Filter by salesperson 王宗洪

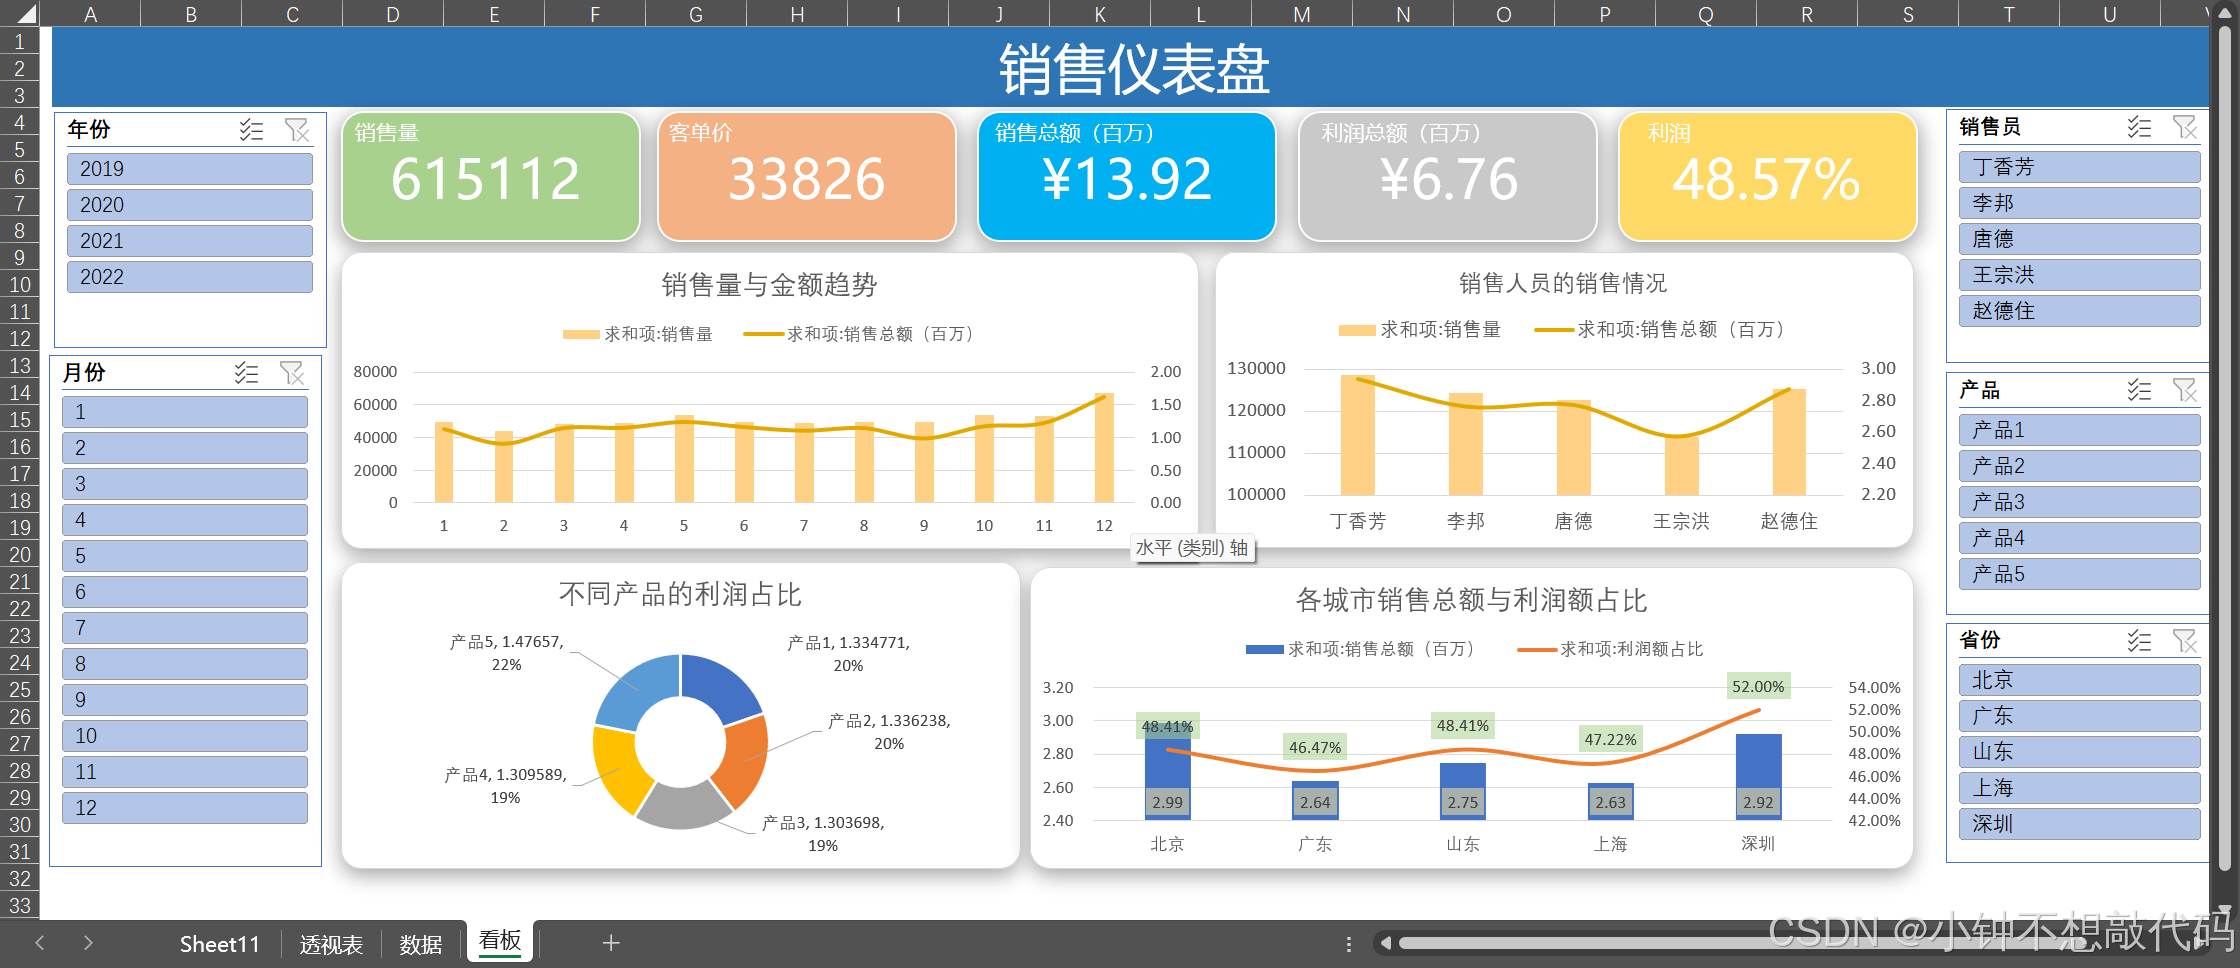pyautogui.click(x=2080, y=275)
